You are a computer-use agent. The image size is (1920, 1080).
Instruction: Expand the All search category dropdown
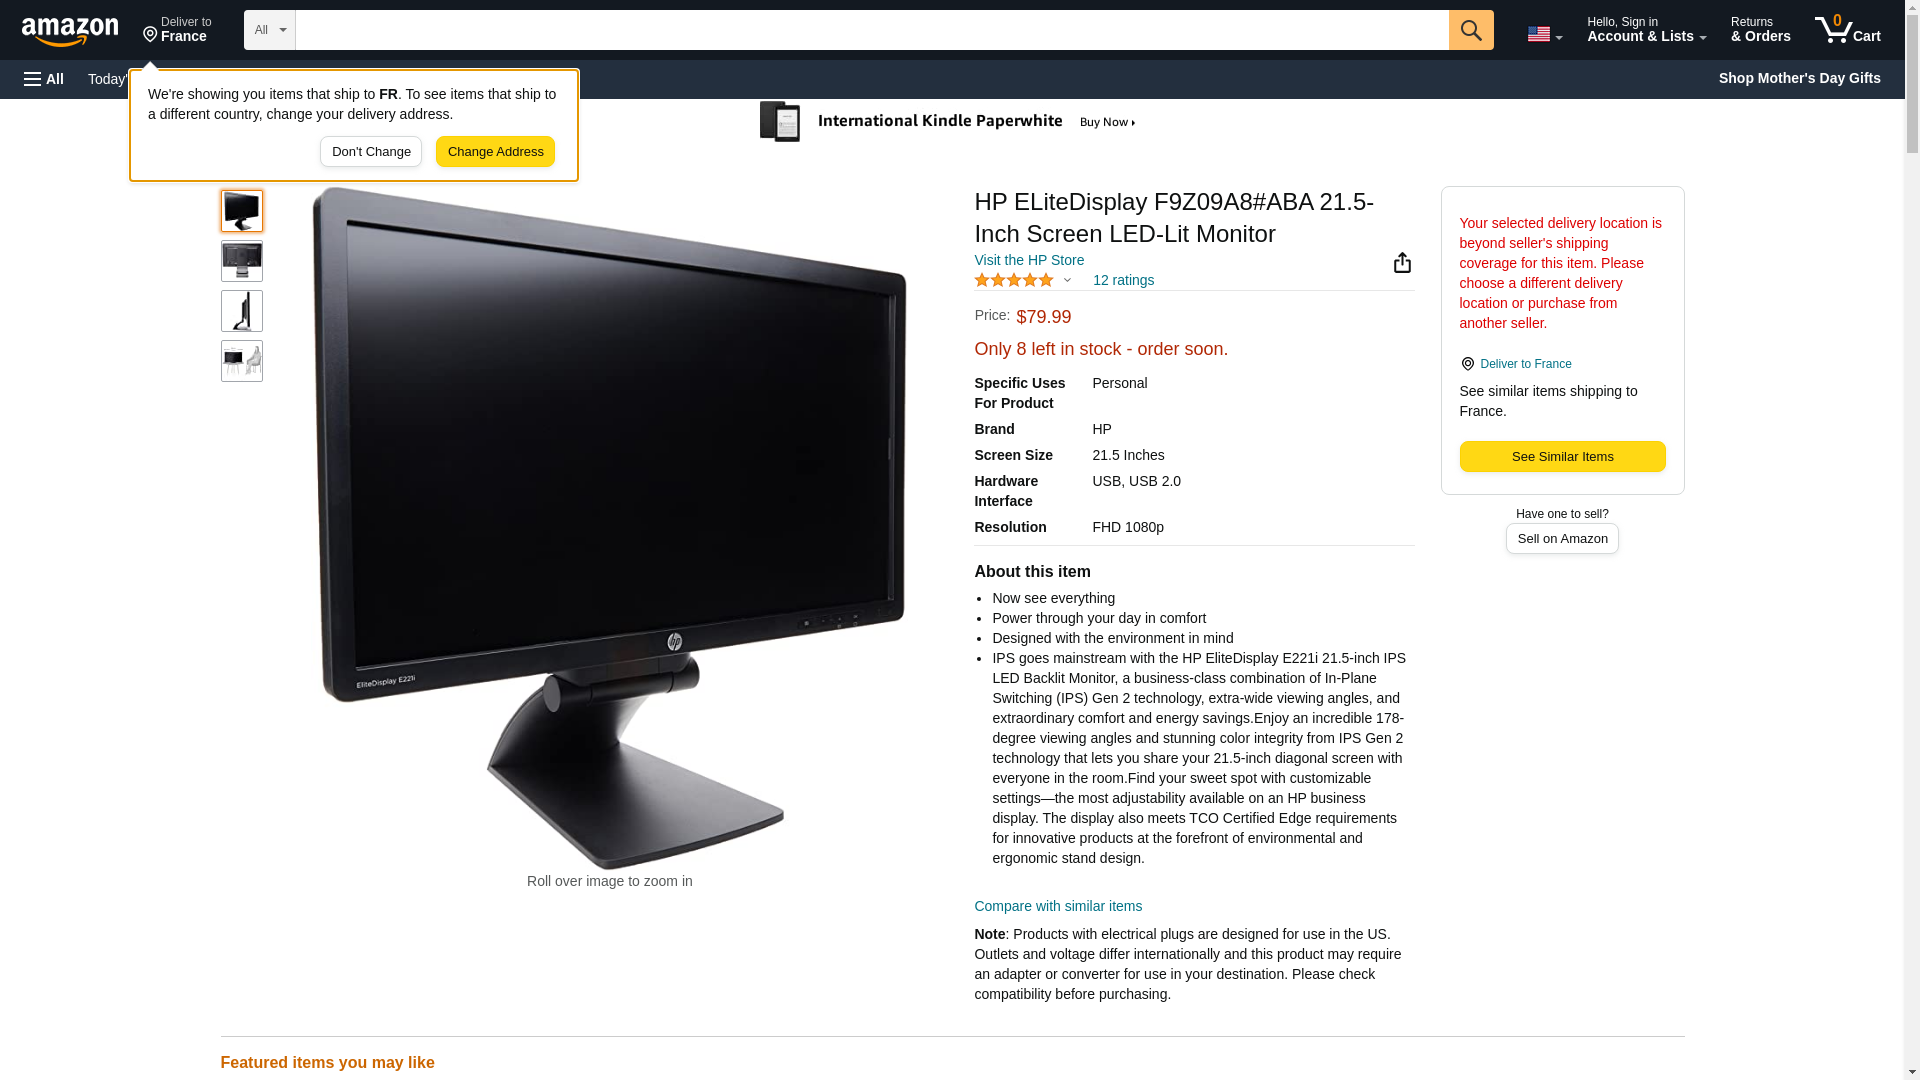point(269,30)
